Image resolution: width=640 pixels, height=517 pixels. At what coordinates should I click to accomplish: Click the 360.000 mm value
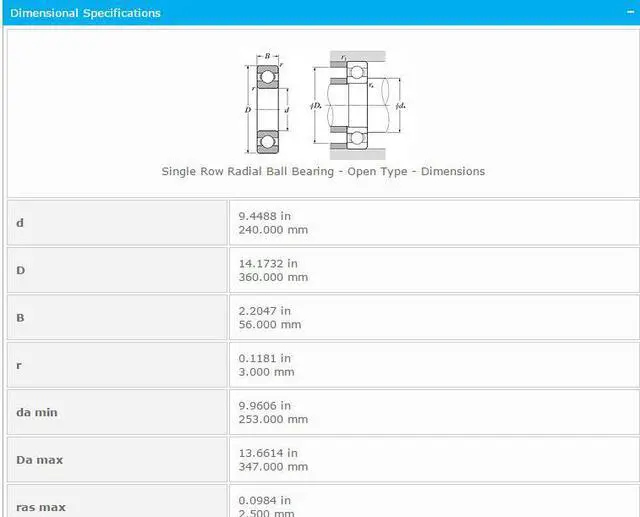click(273, 277)
